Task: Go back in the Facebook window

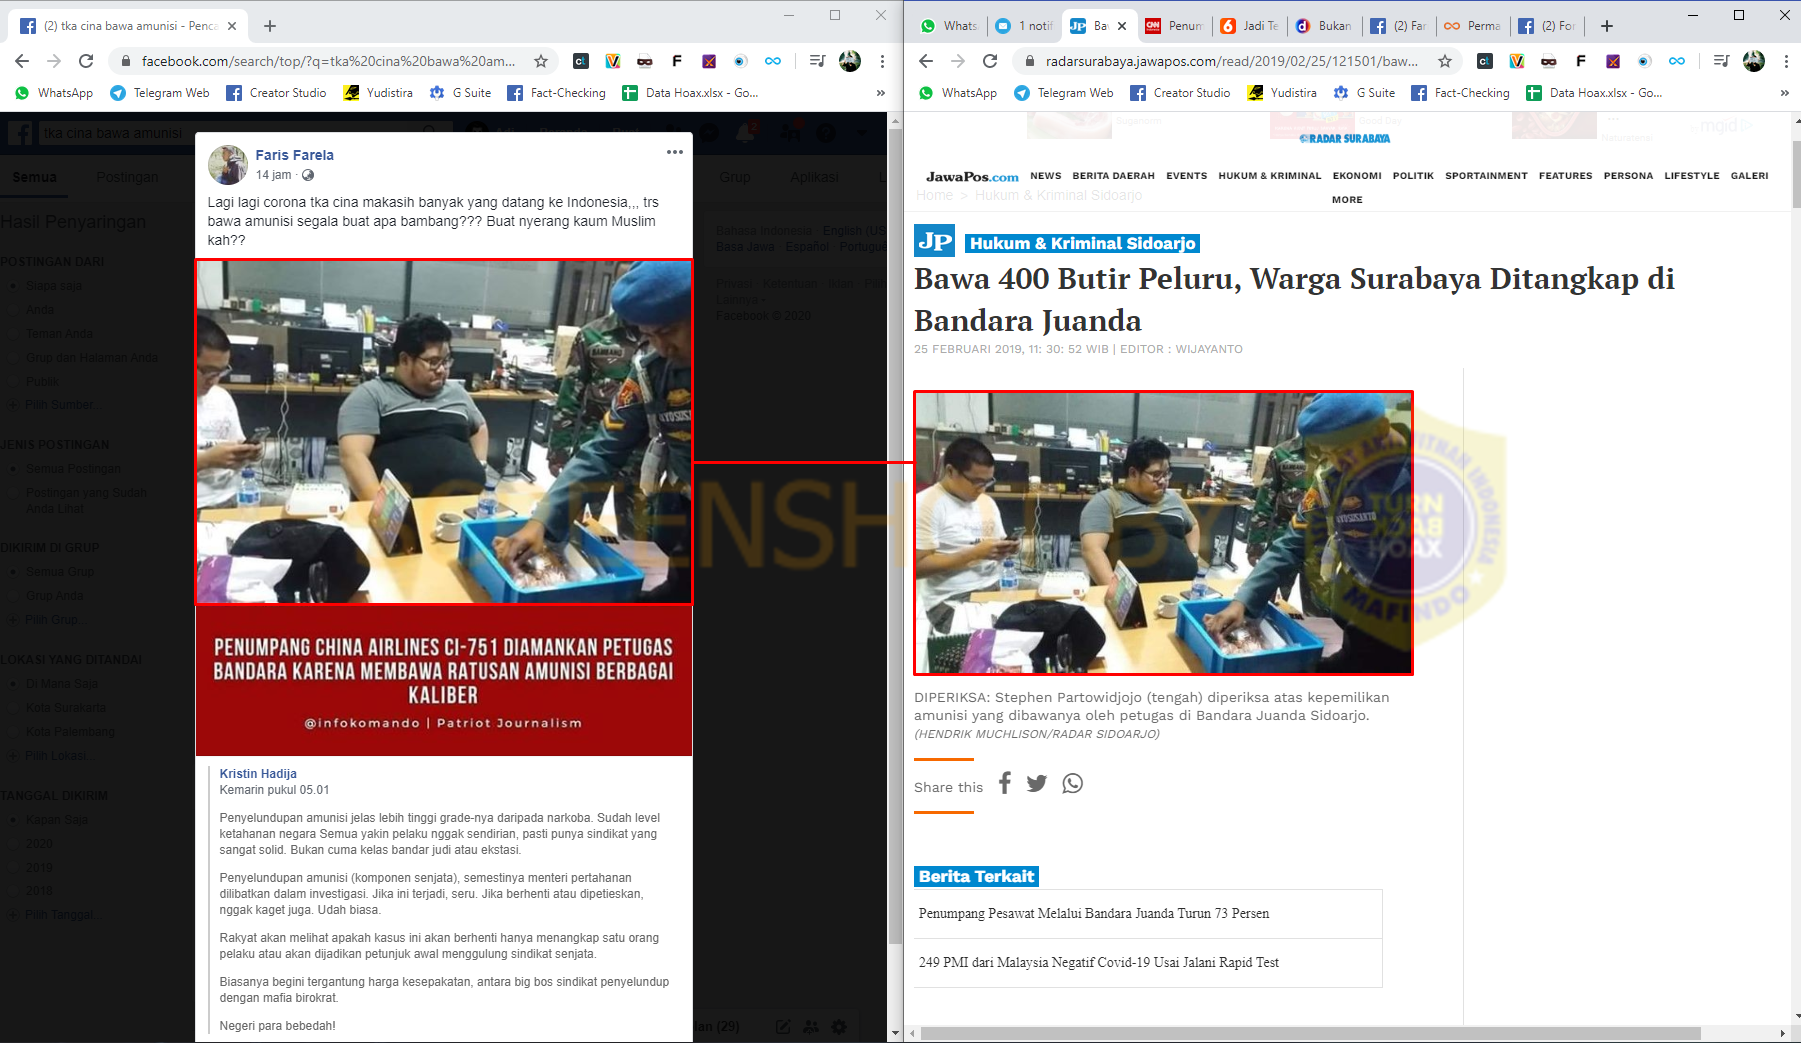Action: (22, 61)
